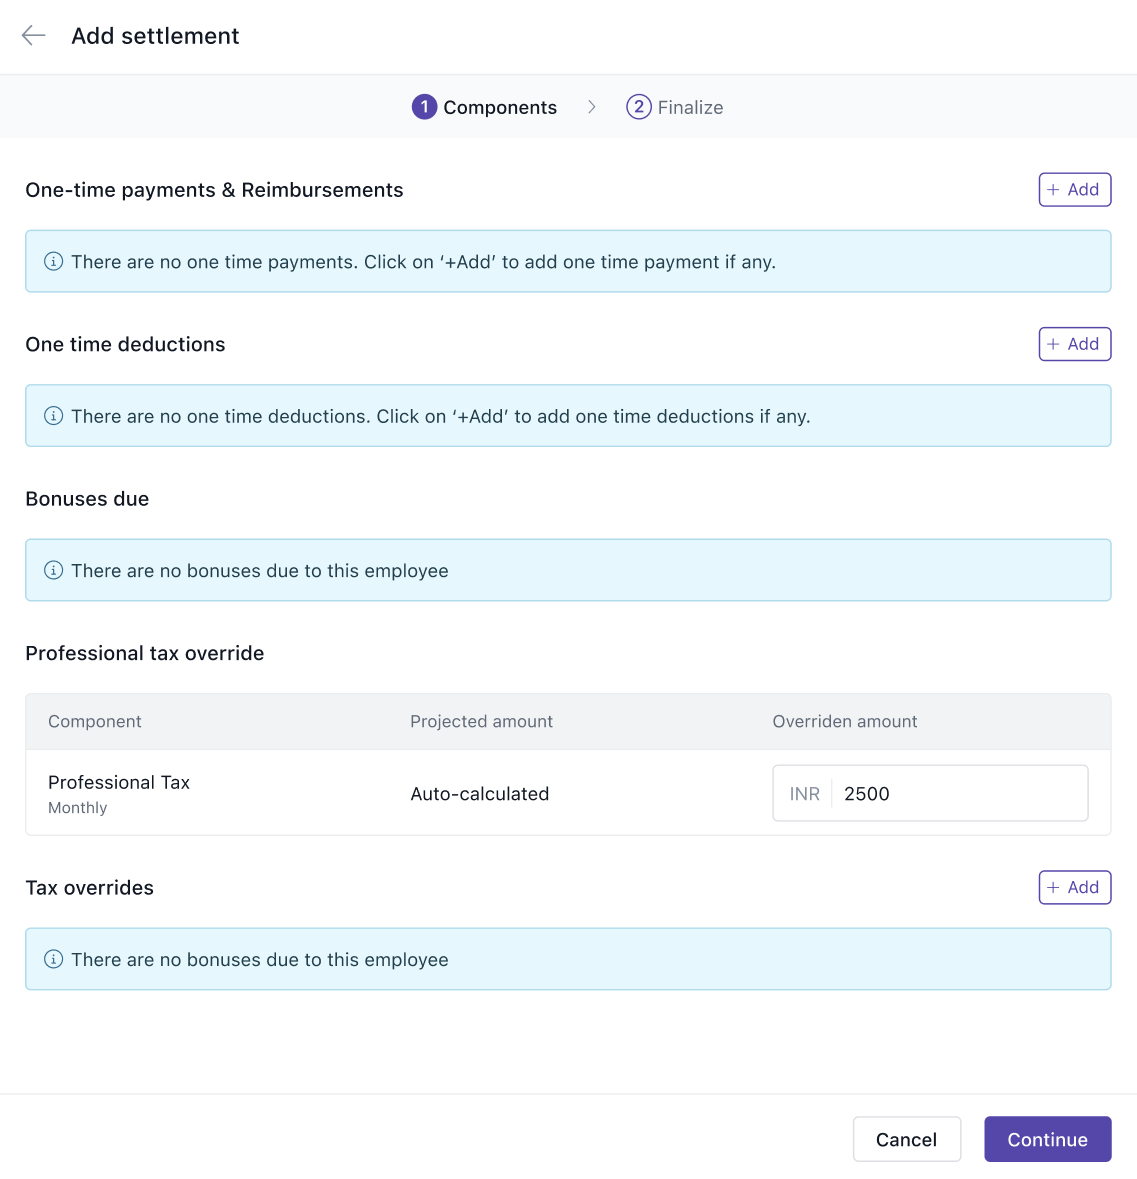Cancel the settlement
The height and width of the screenshot is (1179, 1137).
tap(907, 1139)
